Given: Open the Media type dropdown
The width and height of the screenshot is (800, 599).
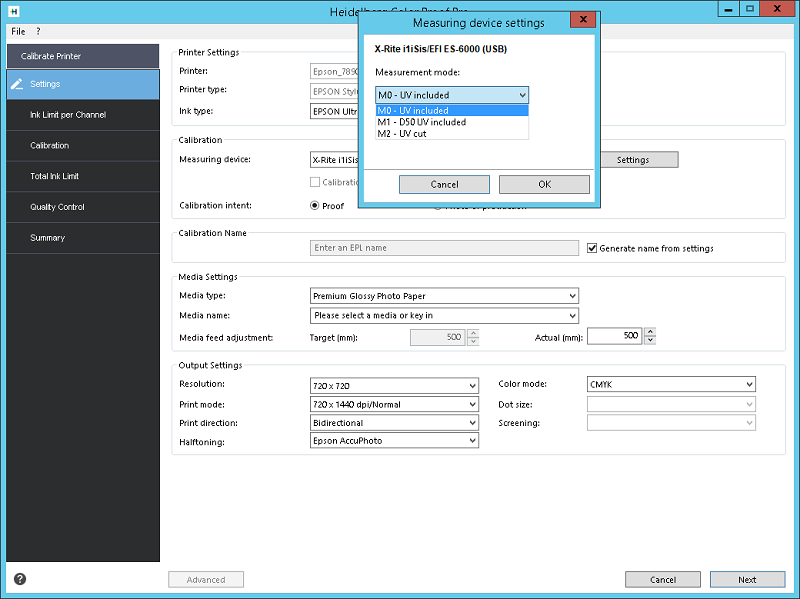Looking at the screenshot, I should [444, 296].
